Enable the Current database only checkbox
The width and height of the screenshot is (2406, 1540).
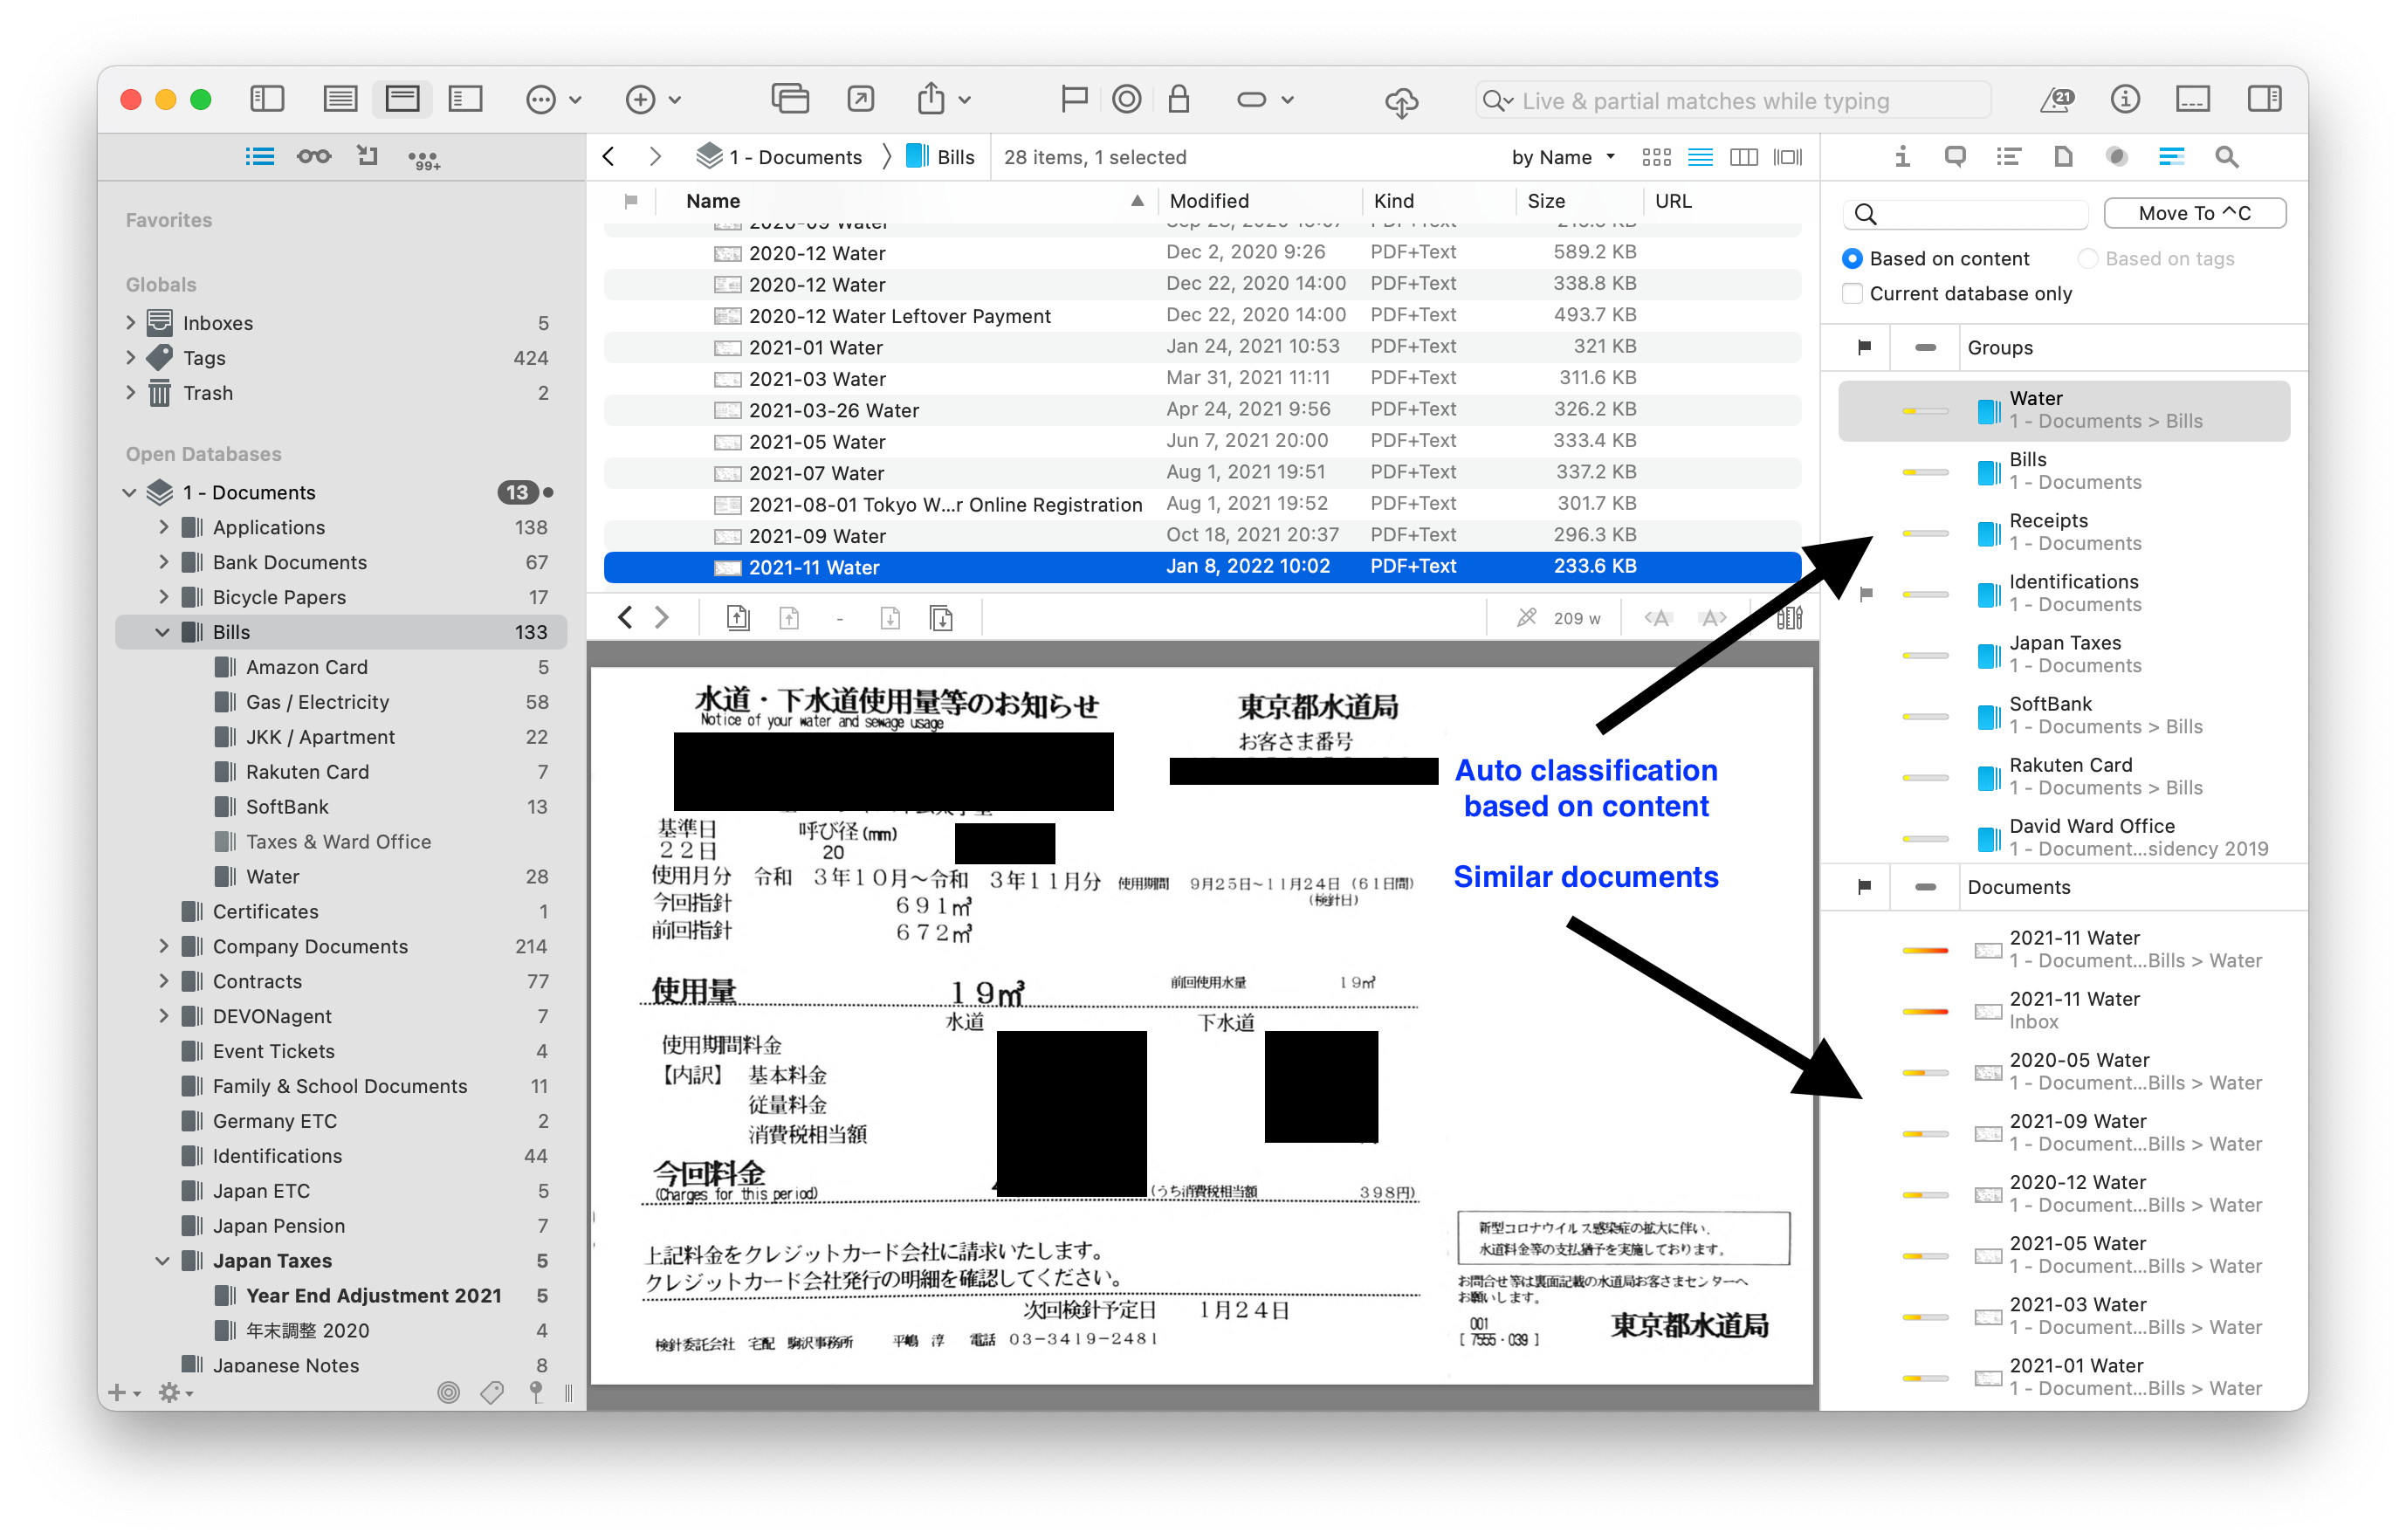[x=1852, y=293]
